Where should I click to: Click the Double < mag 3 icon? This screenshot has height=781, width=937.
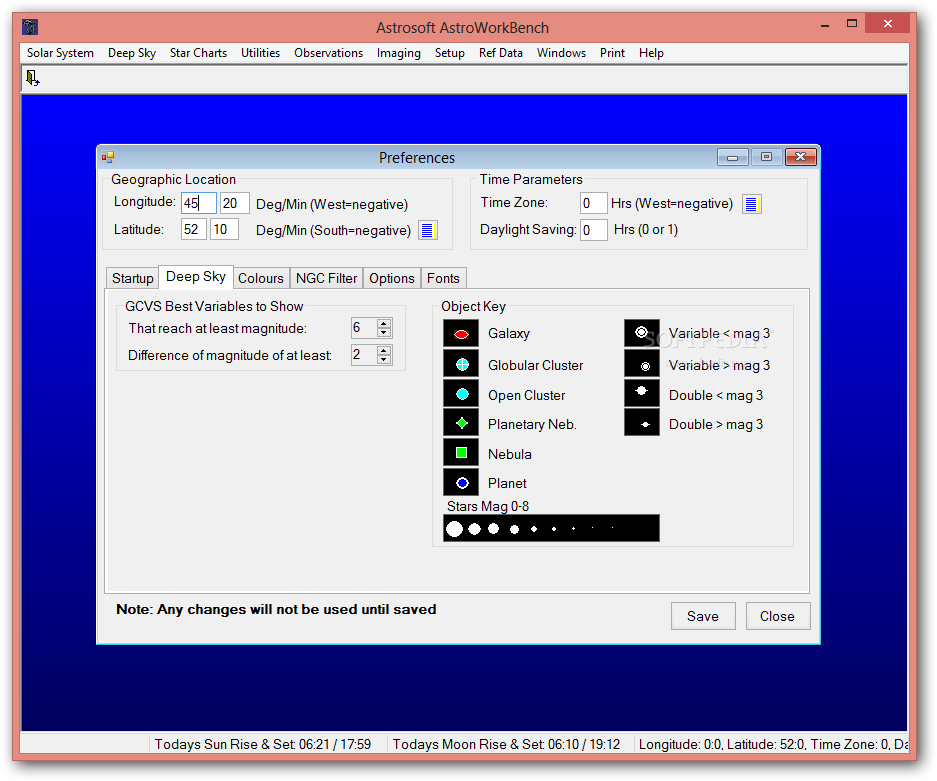click(642, 394)
